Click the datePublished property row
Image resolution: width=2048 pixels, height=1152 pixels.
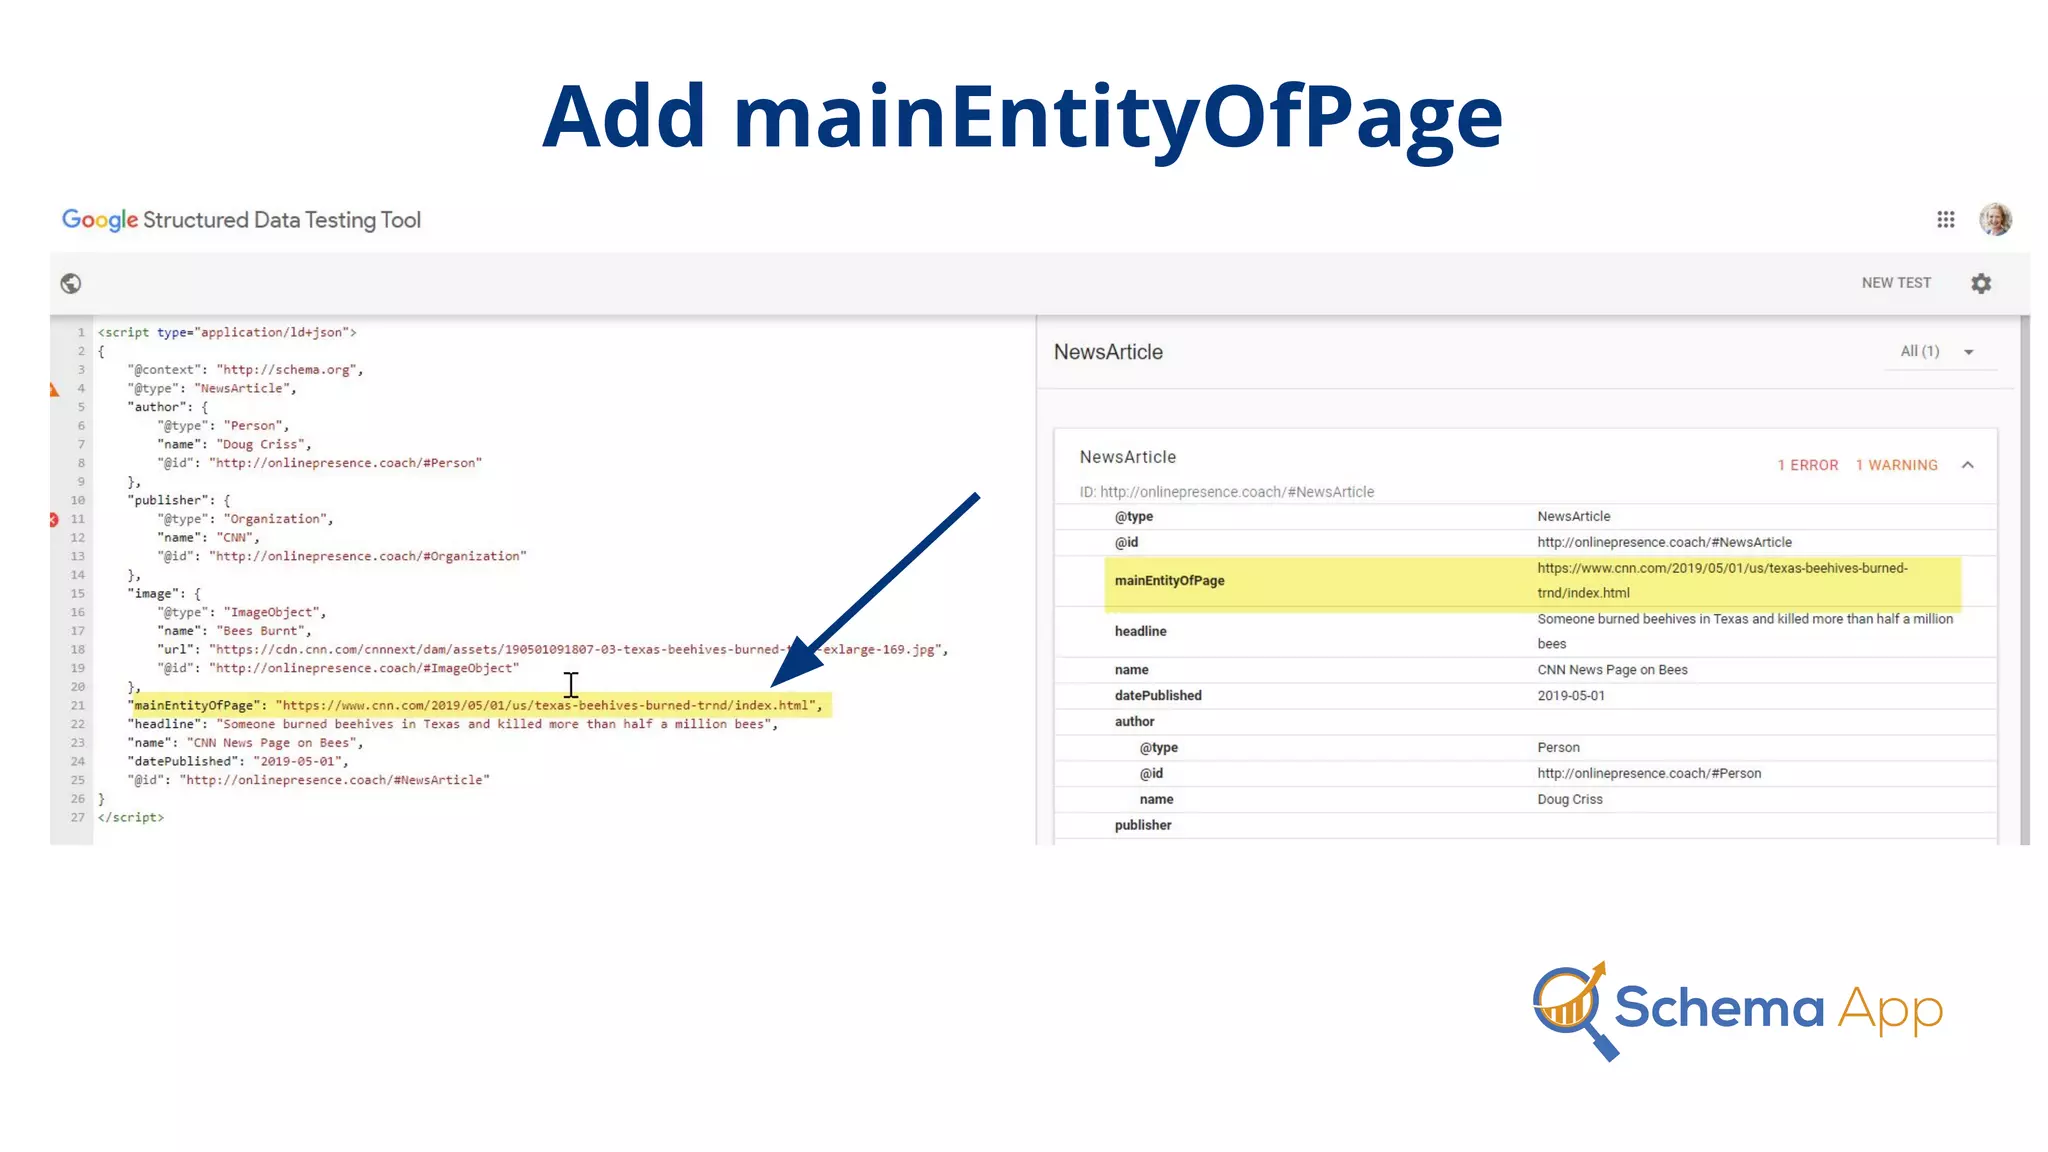point(1525,696)
